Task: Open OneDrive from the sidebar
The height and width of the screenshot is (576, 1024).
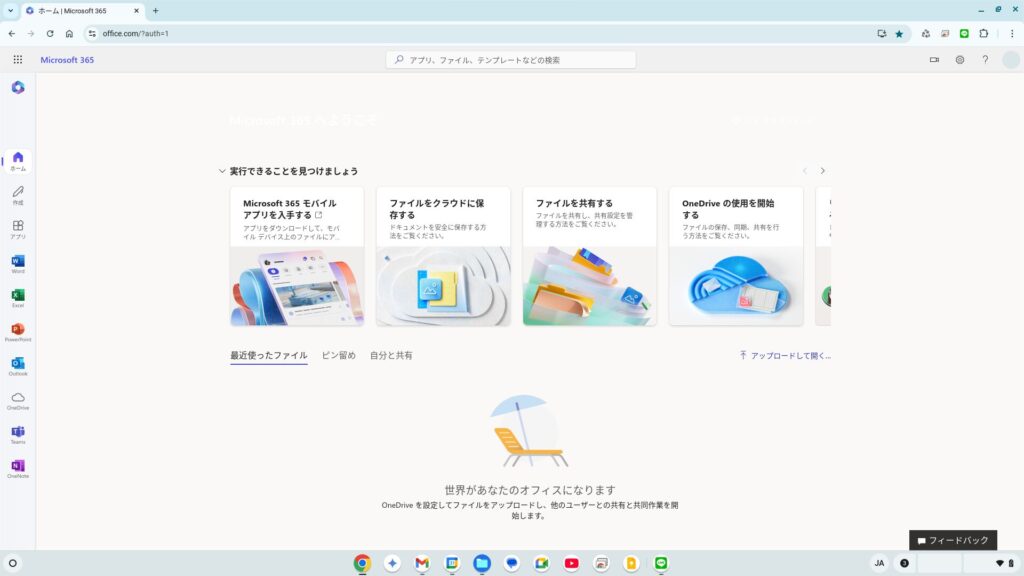Action: click(18, 399)
